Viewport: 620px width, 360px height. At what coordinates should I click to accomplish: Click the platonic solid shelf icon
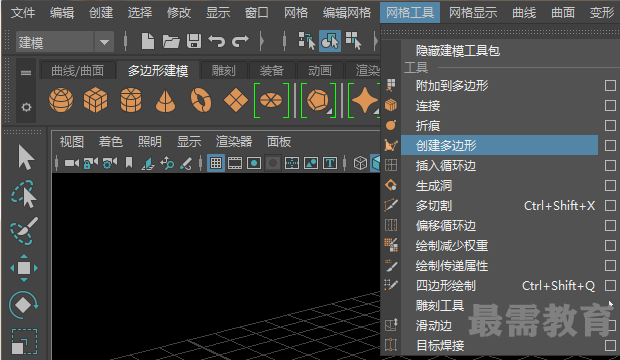click(318, 100)
